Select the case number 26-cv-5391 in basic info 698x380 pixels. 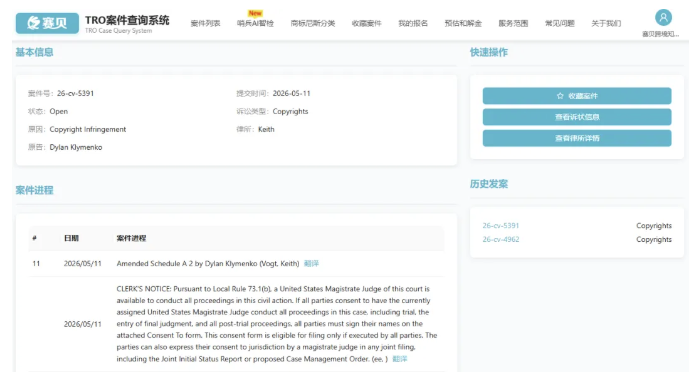coord(75,93)
